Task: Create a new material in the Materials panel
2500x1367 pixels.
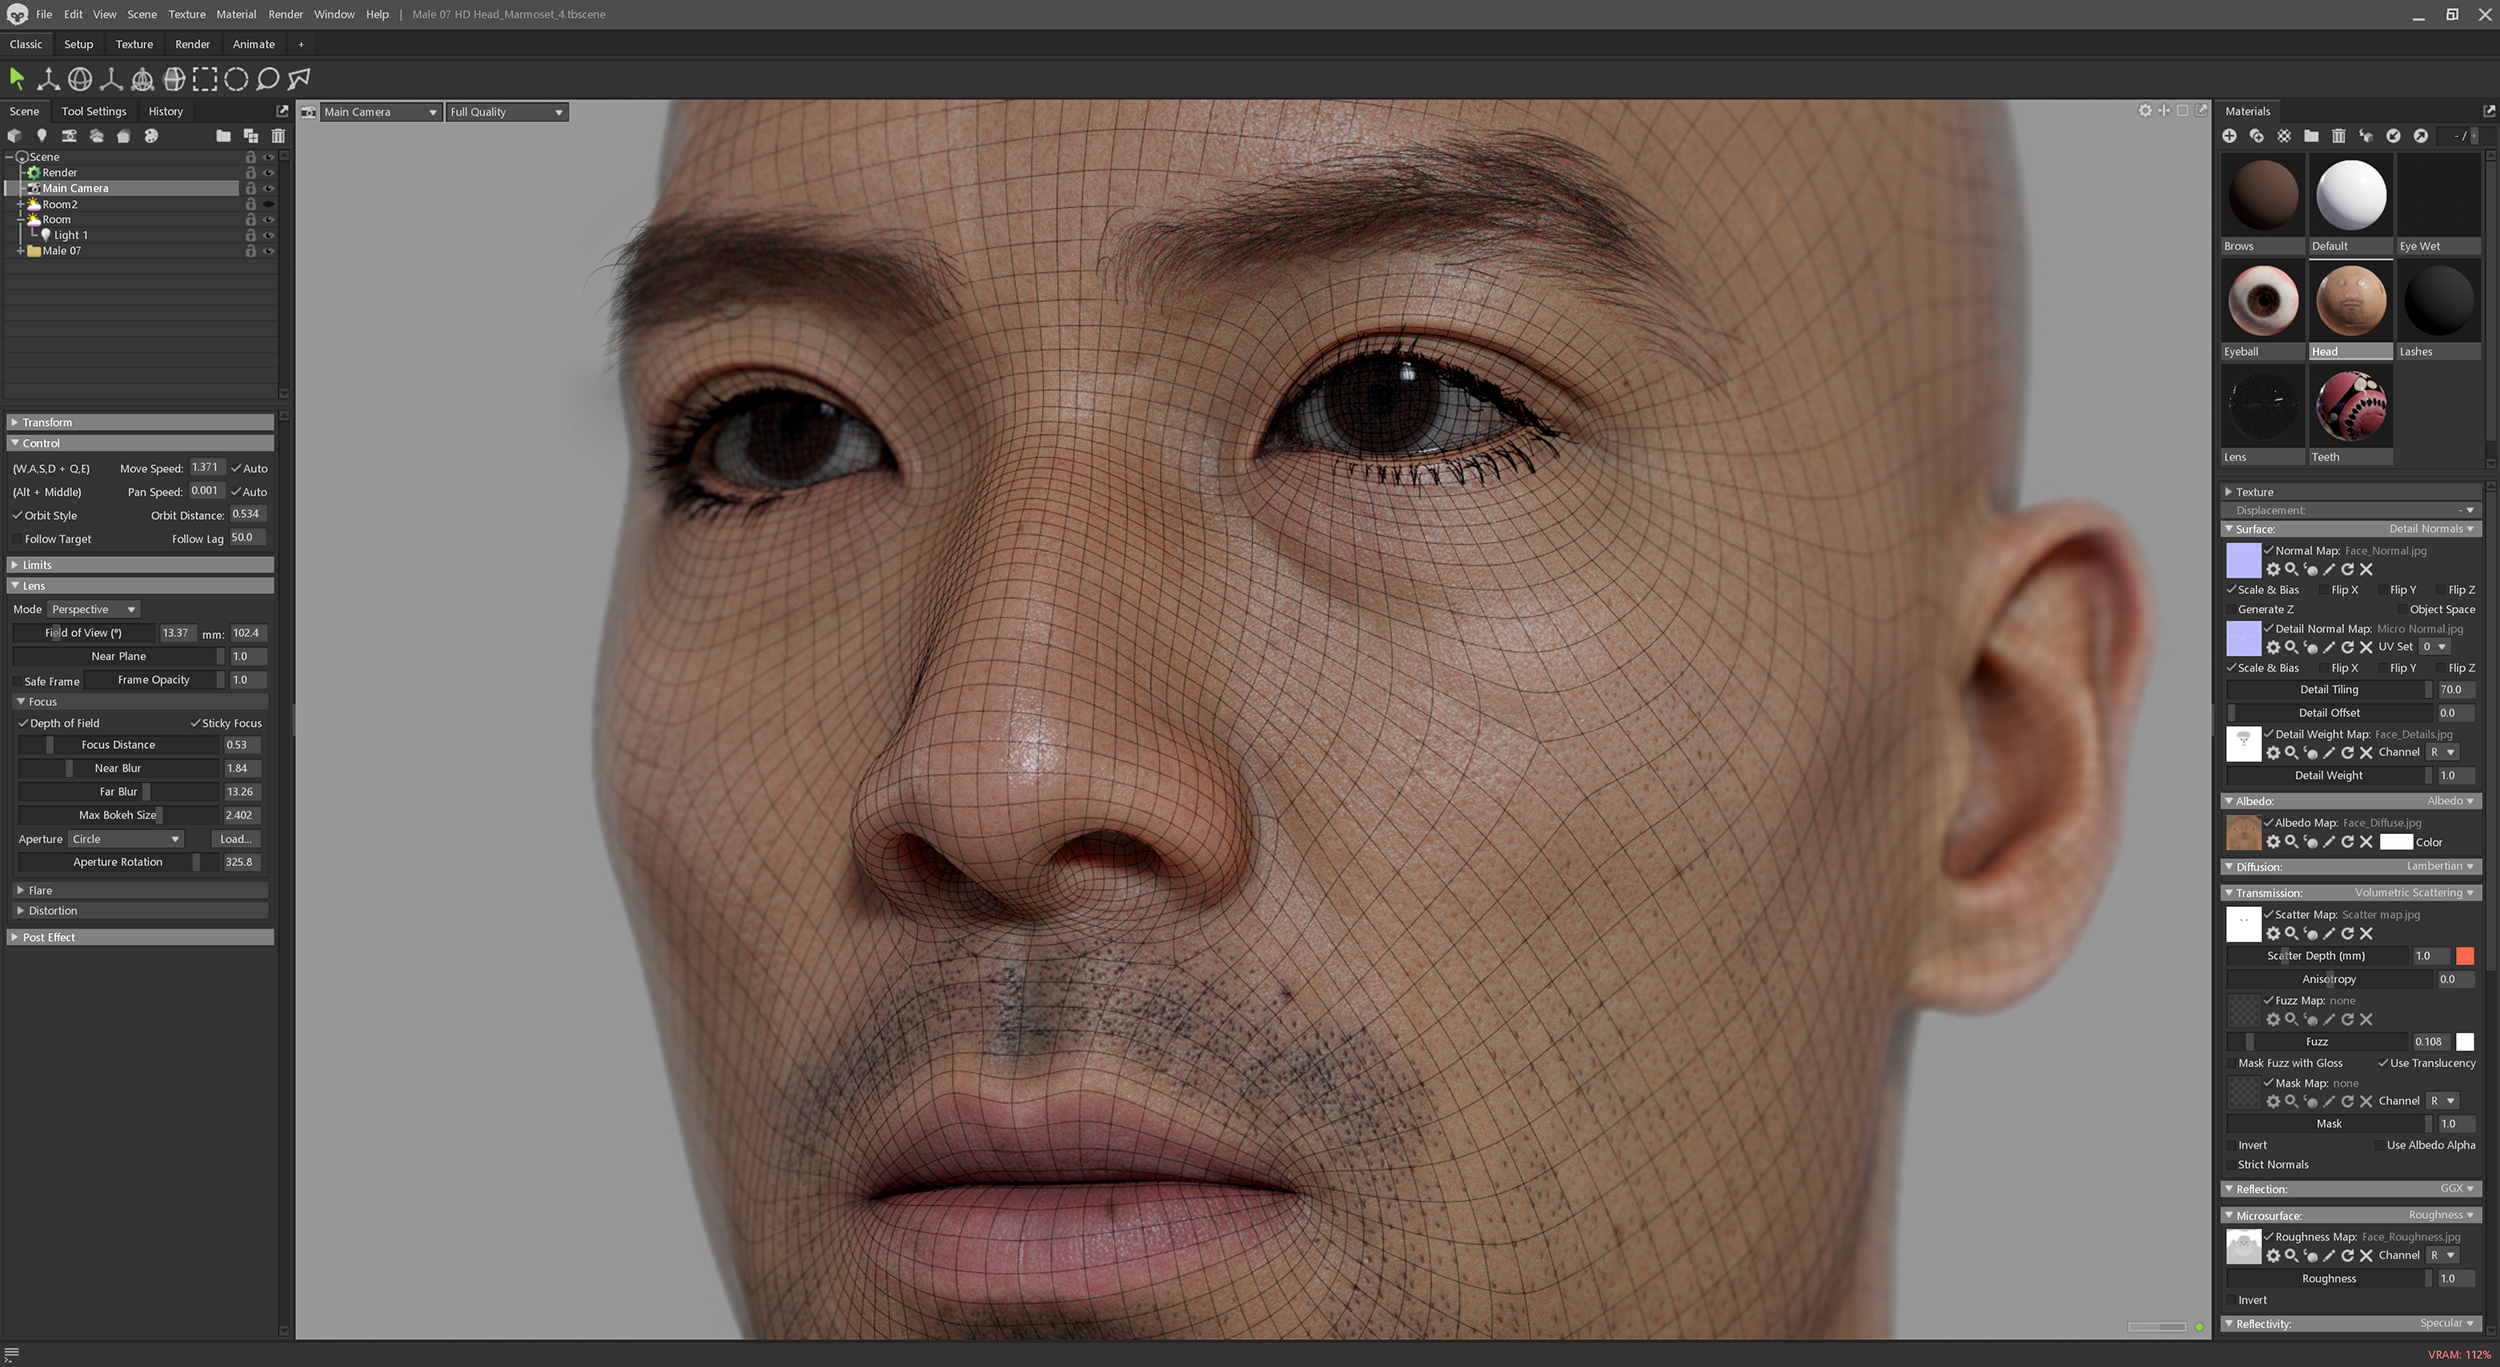Action: 2231,136
